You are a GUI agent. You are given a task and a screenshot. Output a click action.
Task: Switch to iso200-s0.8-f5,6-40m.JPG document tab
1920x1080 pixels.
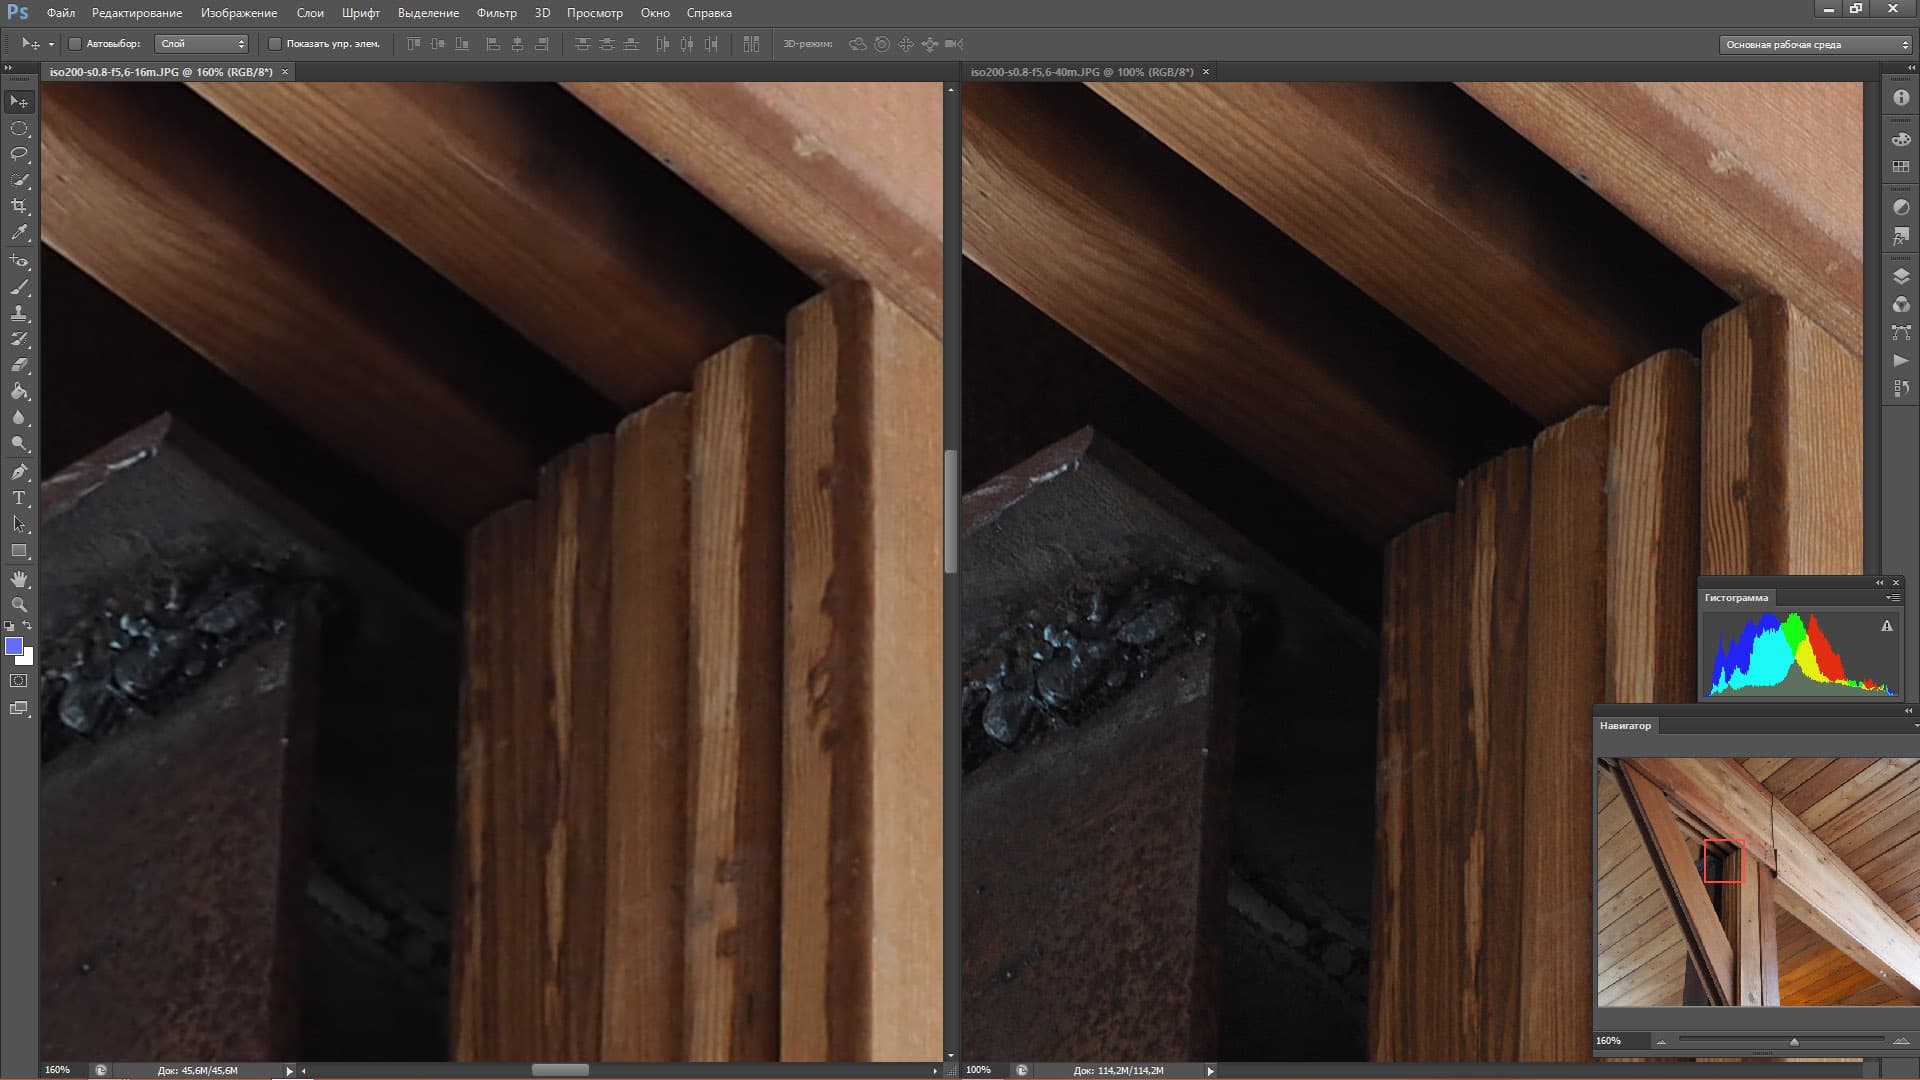coord(1081,72)
